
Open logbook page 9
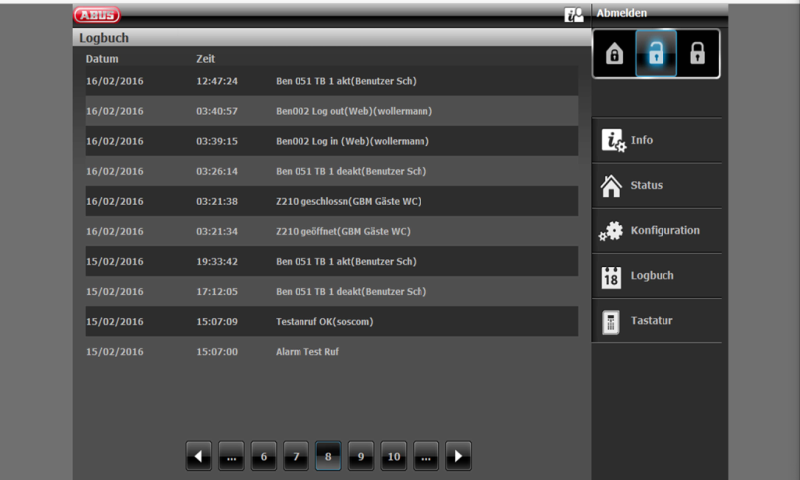(361, 456)
